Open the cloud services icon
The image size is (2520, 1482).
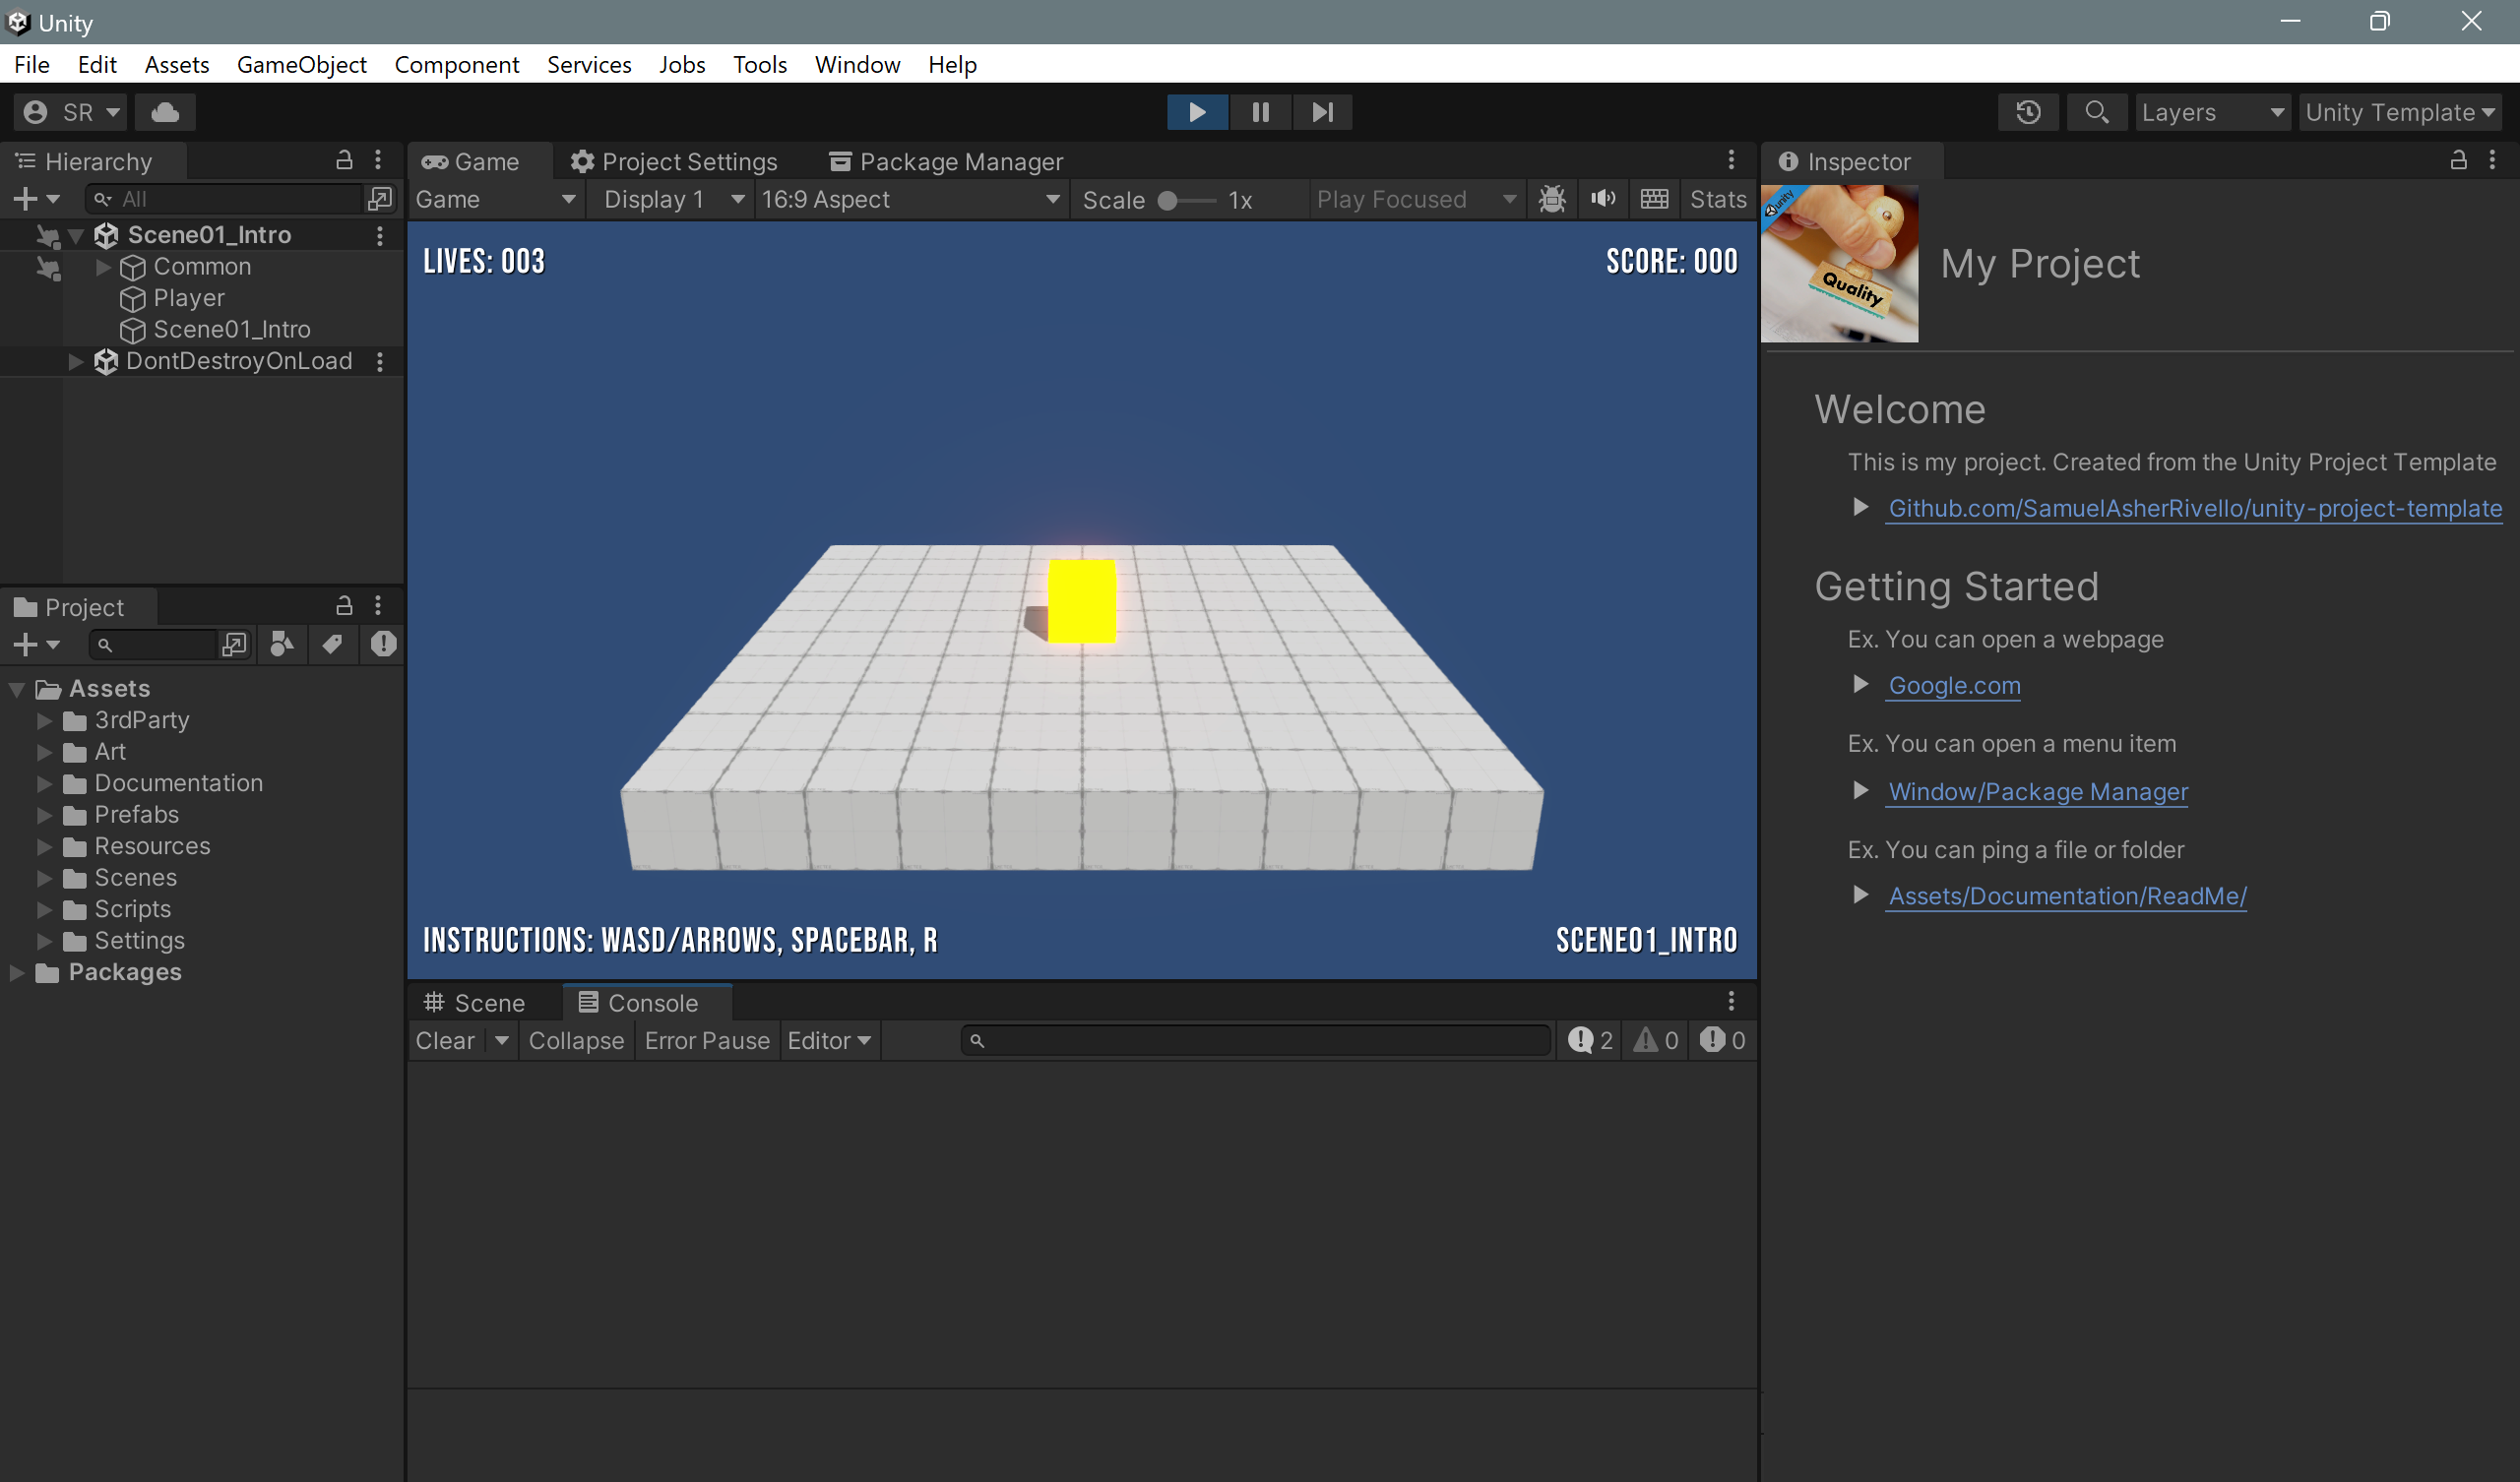(165, 112)
